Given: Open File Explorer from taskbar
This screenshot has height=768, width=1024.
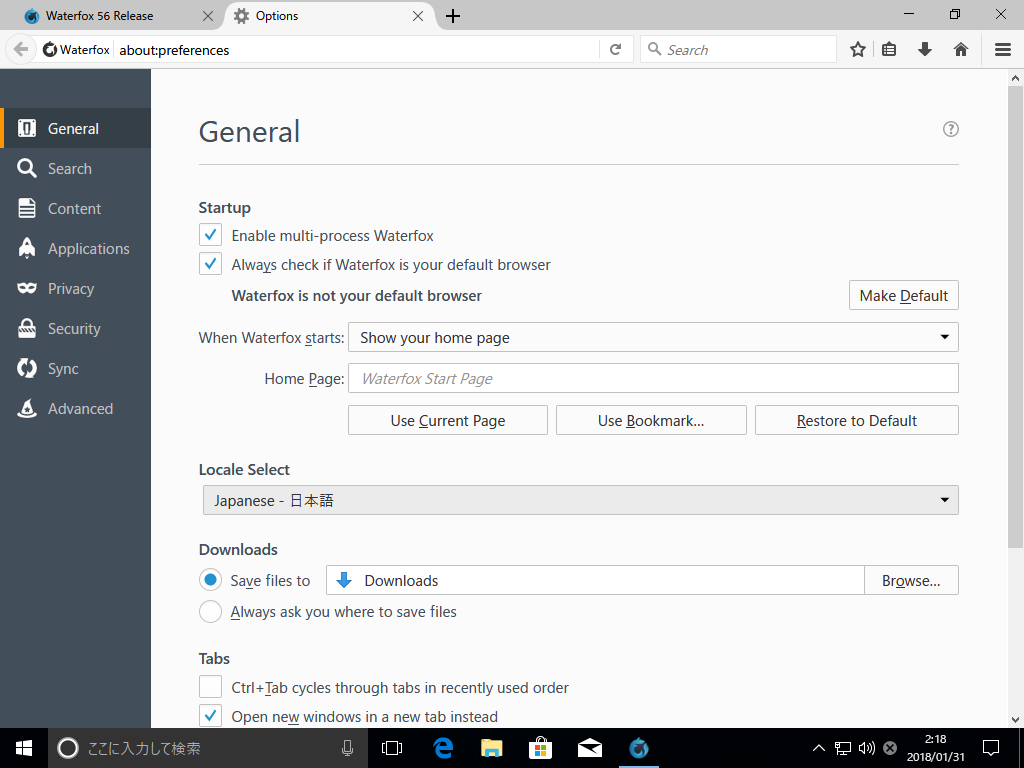Looking at the screenshot, I should tap(492, 748).
